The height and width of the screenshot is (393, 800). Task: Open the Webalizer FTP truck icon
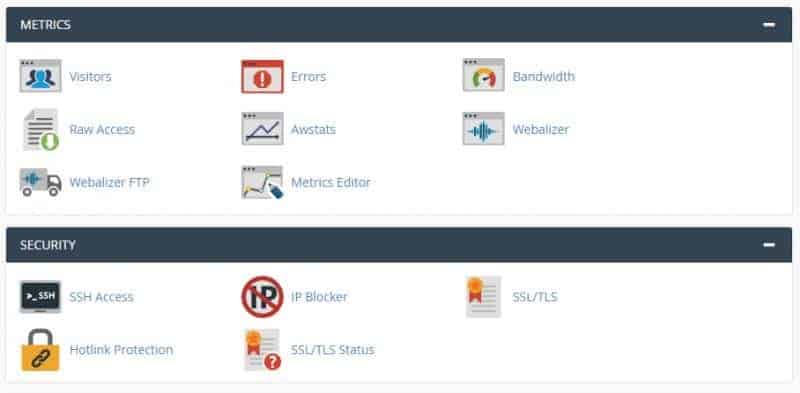coord(40,182)
